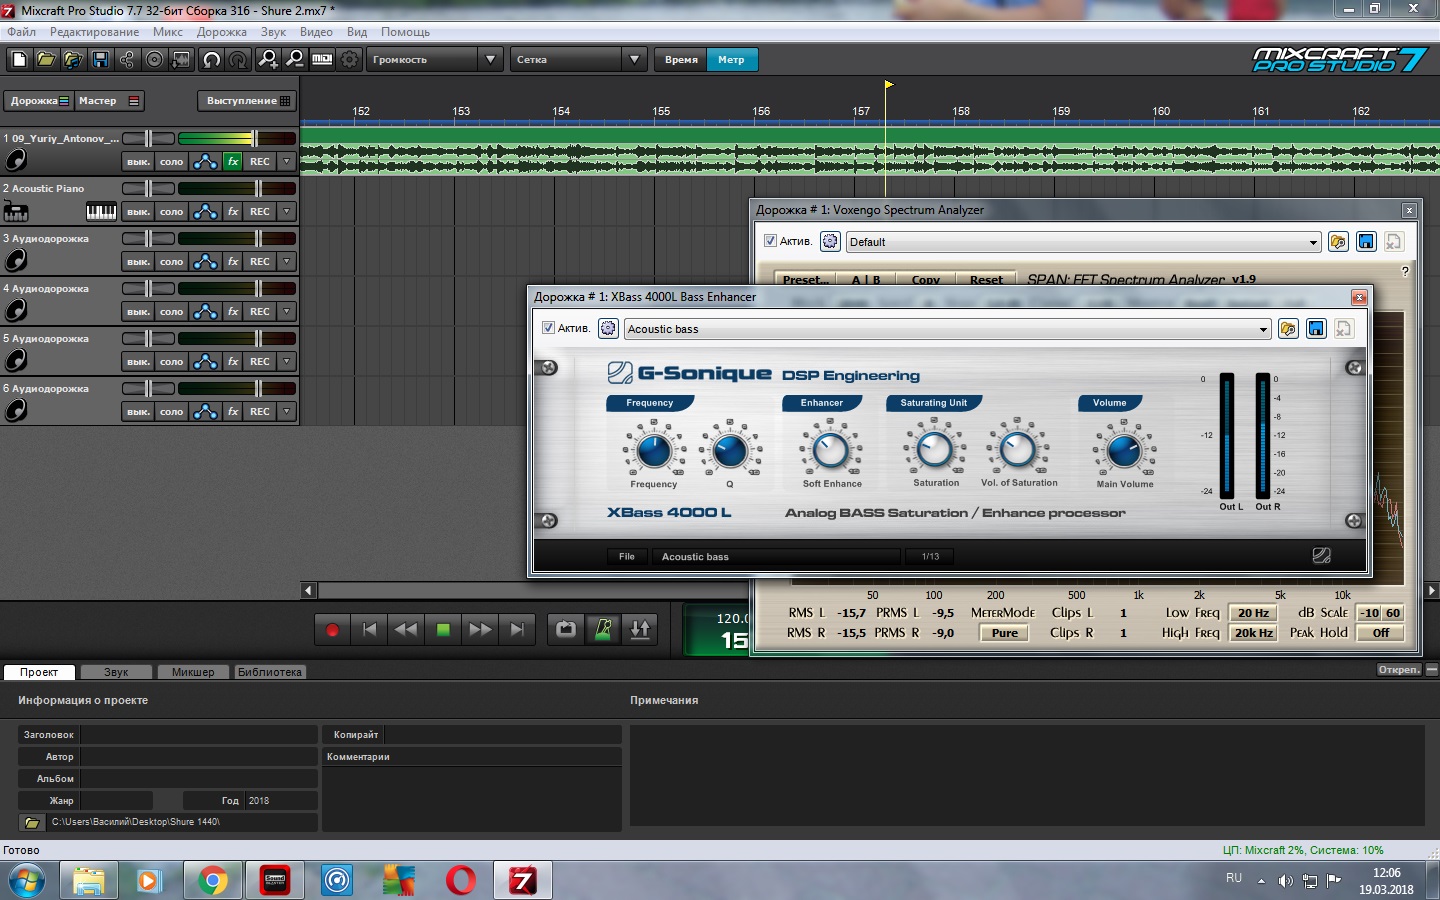This screenshot has height=900, width=1440.
Task: Click Peak Hold Off button
Action: pyautogui.click(x=1380, y=633)
